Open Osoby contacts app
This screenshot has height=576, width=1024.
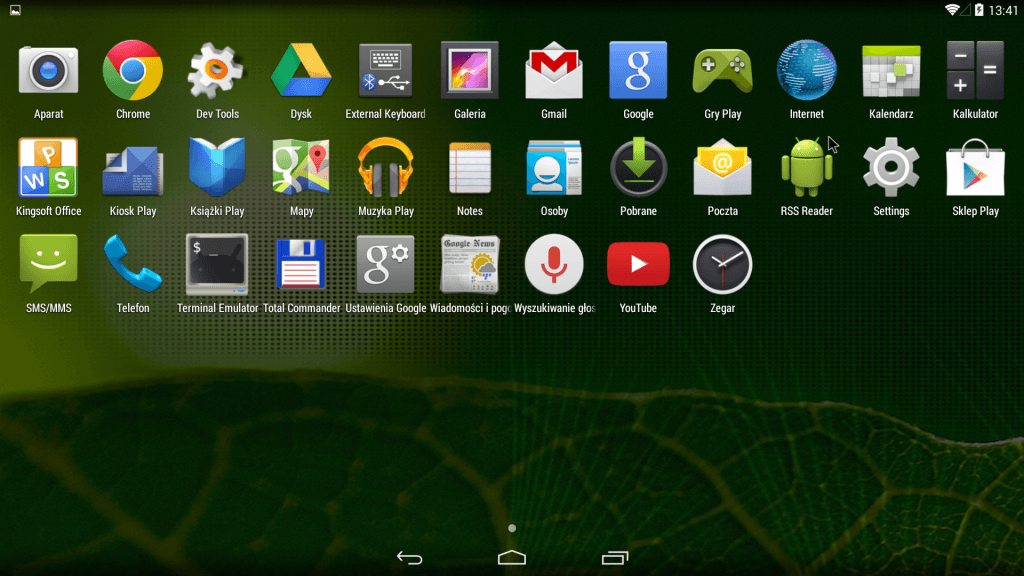point(554,168)
